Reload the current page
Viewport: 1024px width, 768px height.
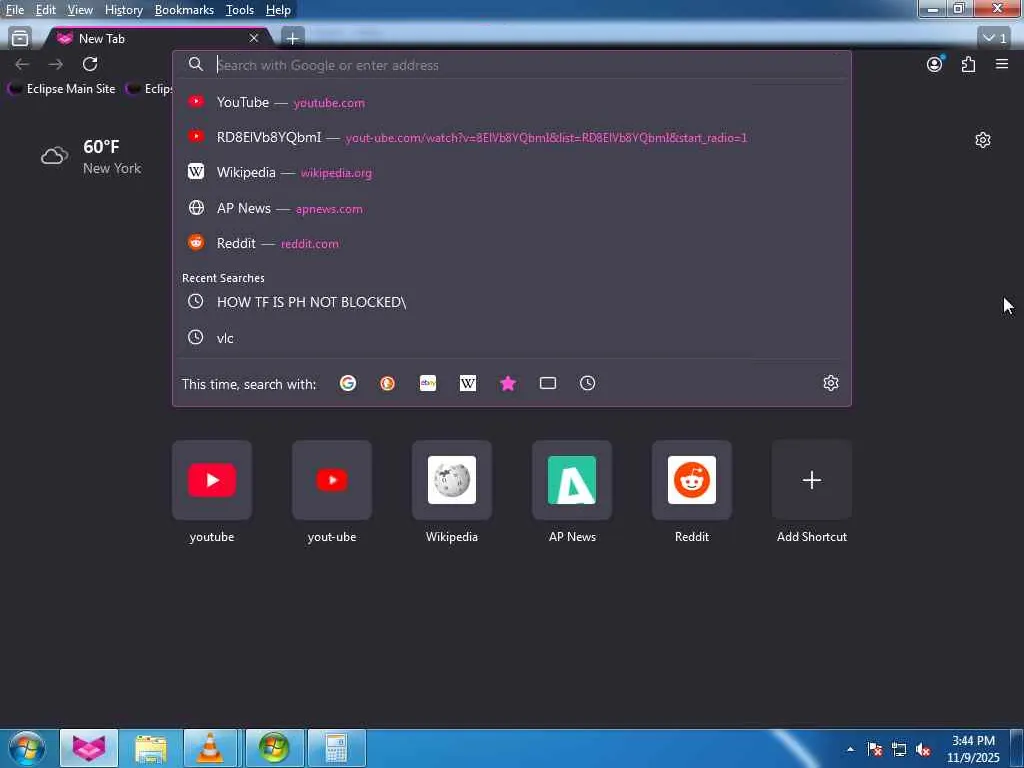tap(90, 64)
